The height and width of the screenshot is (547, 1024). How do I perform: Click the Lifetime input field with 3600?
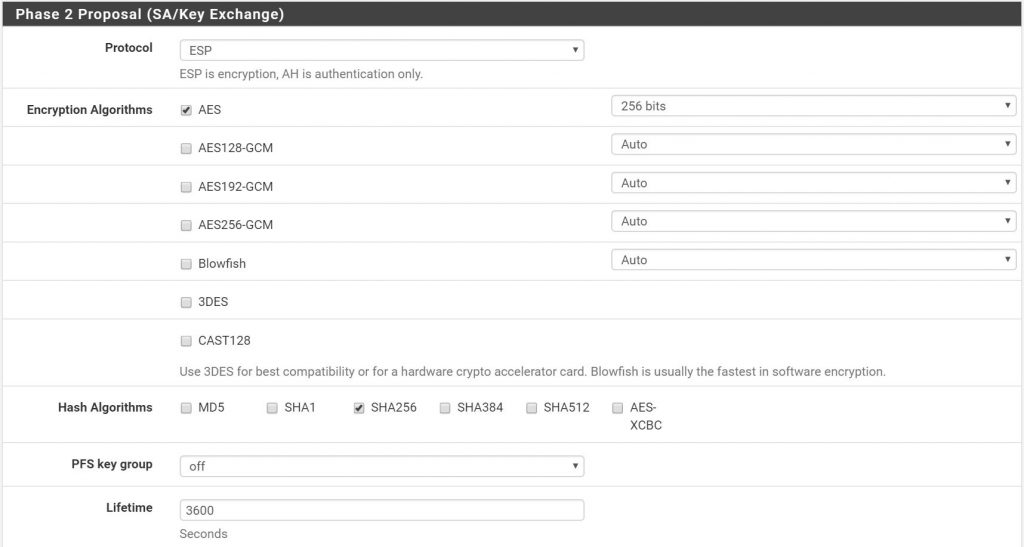coord(381,510)
